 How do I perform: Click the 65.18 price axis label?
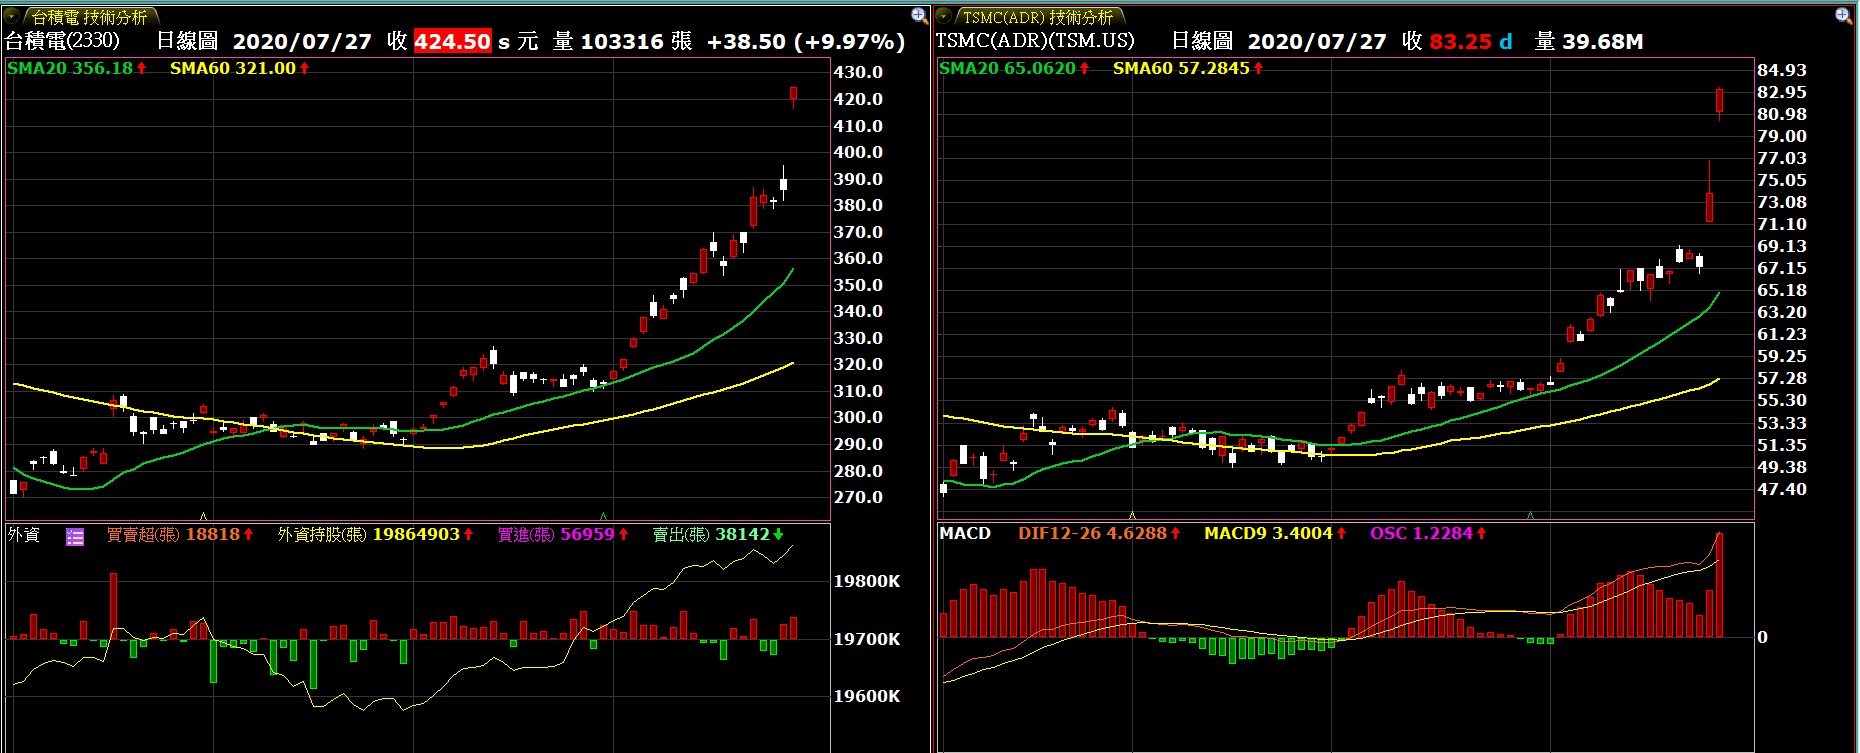1782,290
